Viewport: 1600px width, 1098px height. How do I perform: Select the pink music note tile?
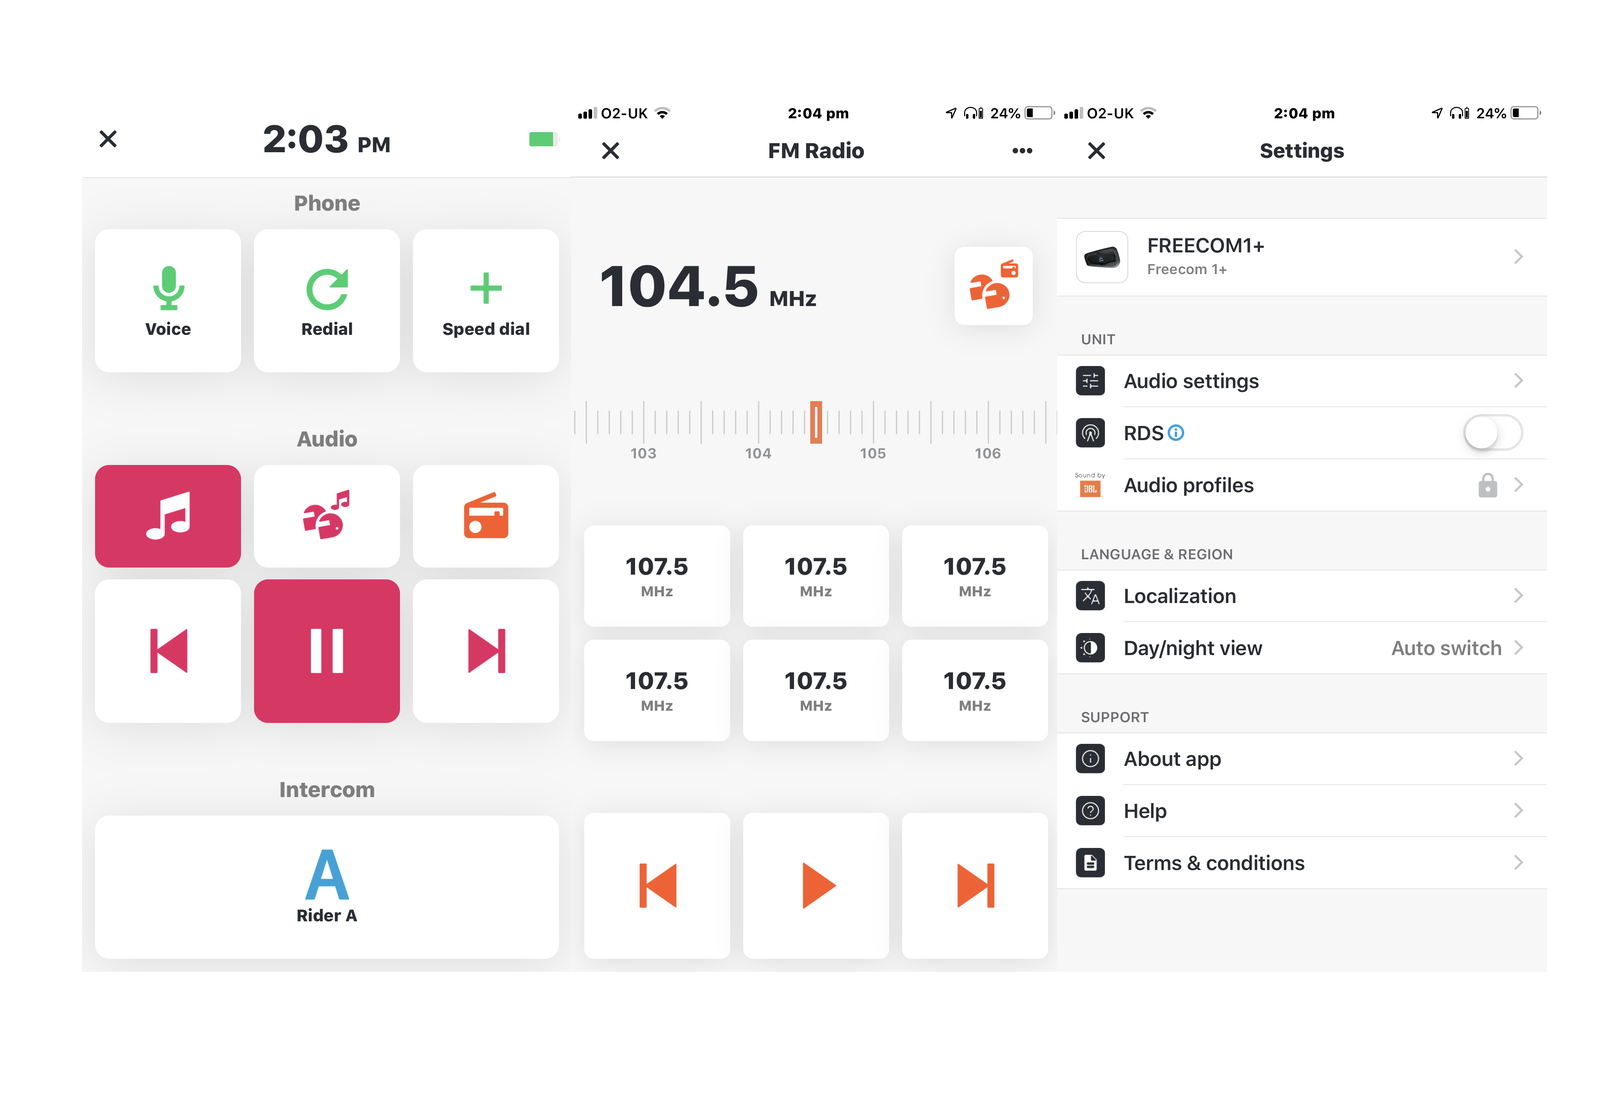[168, 516]
